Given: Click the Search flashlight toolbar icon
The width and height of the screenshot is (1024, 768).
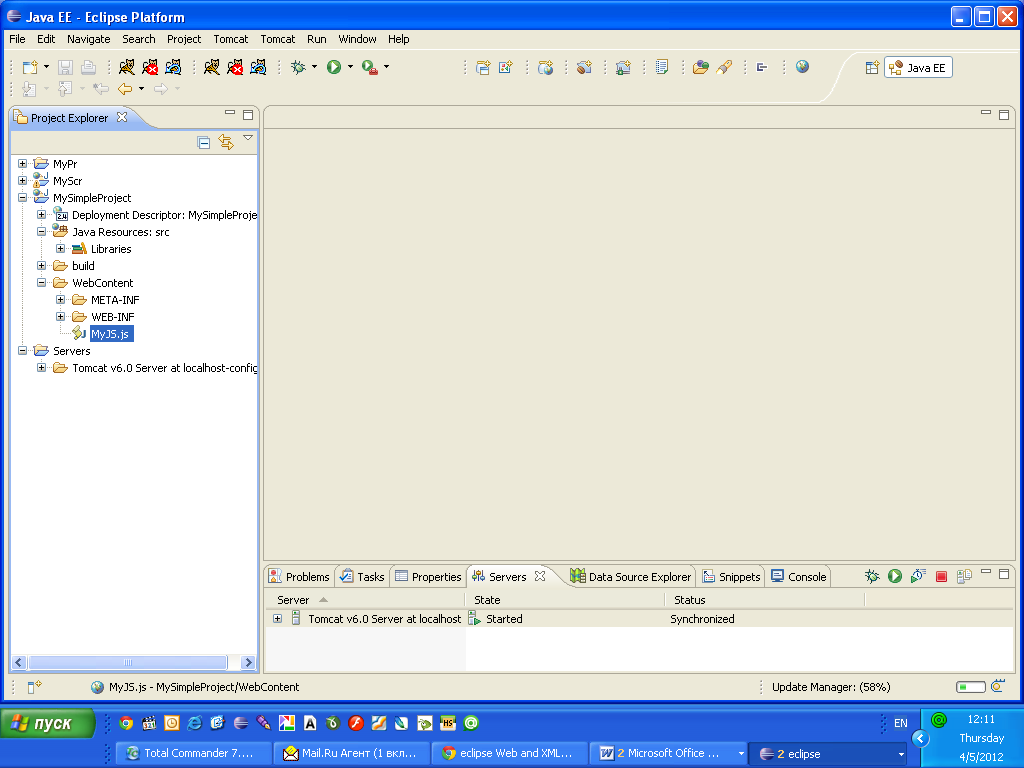Looking at the screenshot, I should click(724, 67).
